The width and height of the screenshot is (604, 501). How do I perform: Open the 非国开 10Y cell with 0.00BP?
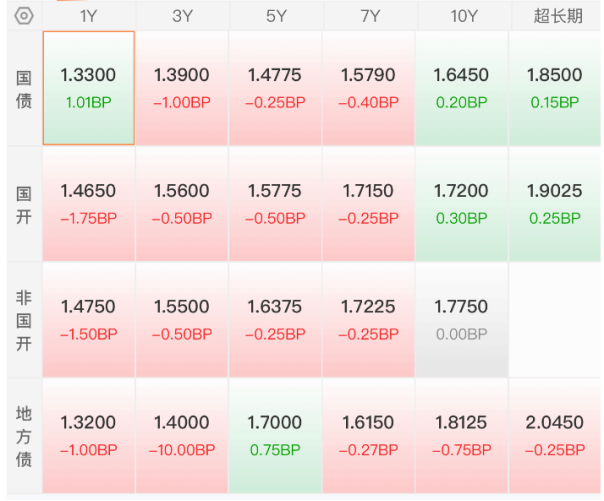tap(461, 320)
